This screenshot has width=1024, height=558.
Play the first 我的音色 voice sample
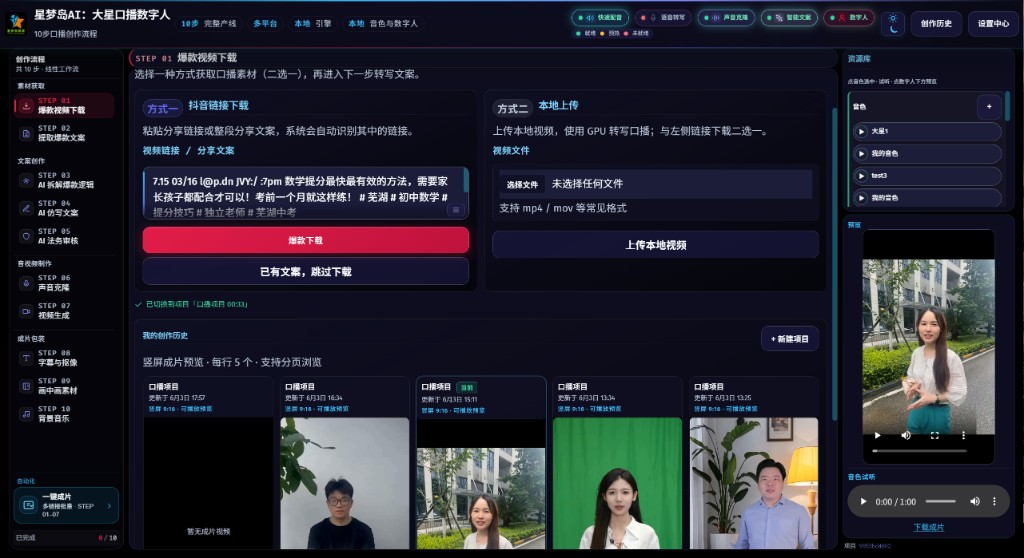click(861, 154)
